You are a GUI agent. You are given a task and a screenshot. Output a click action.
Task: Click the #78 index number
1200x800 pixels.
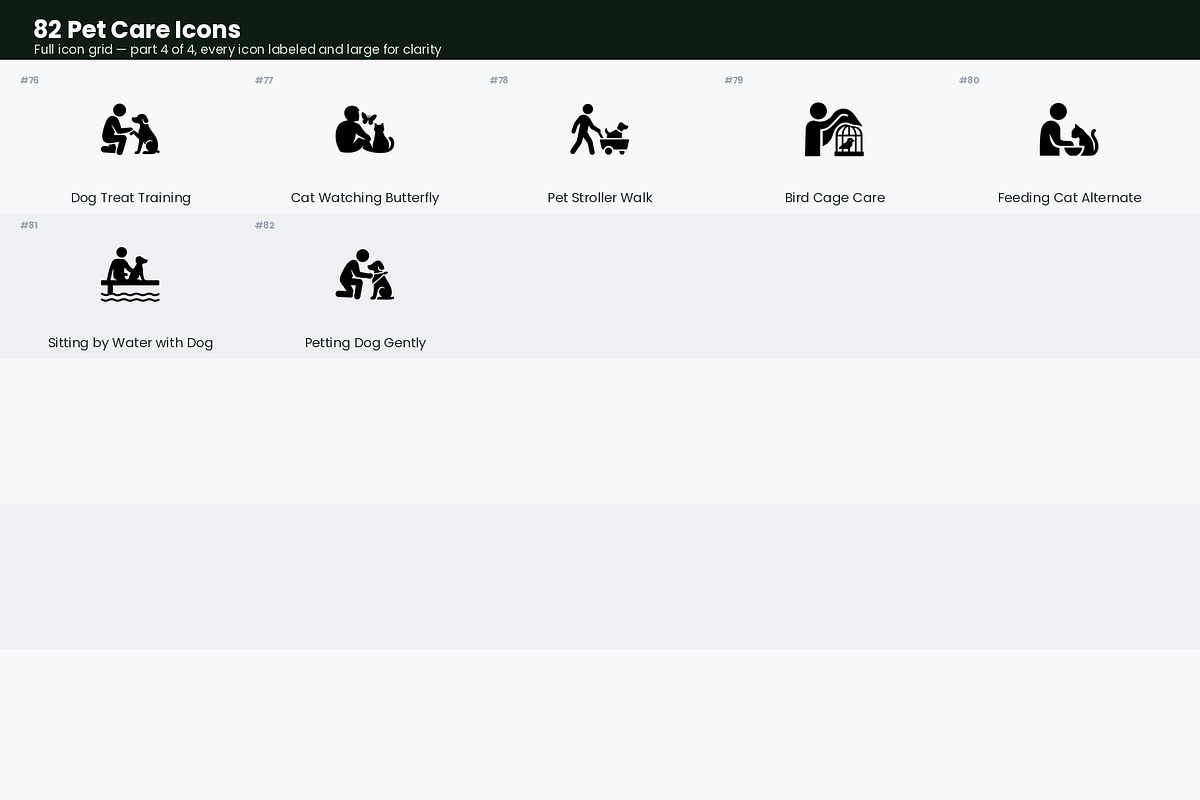click(499, 80)
